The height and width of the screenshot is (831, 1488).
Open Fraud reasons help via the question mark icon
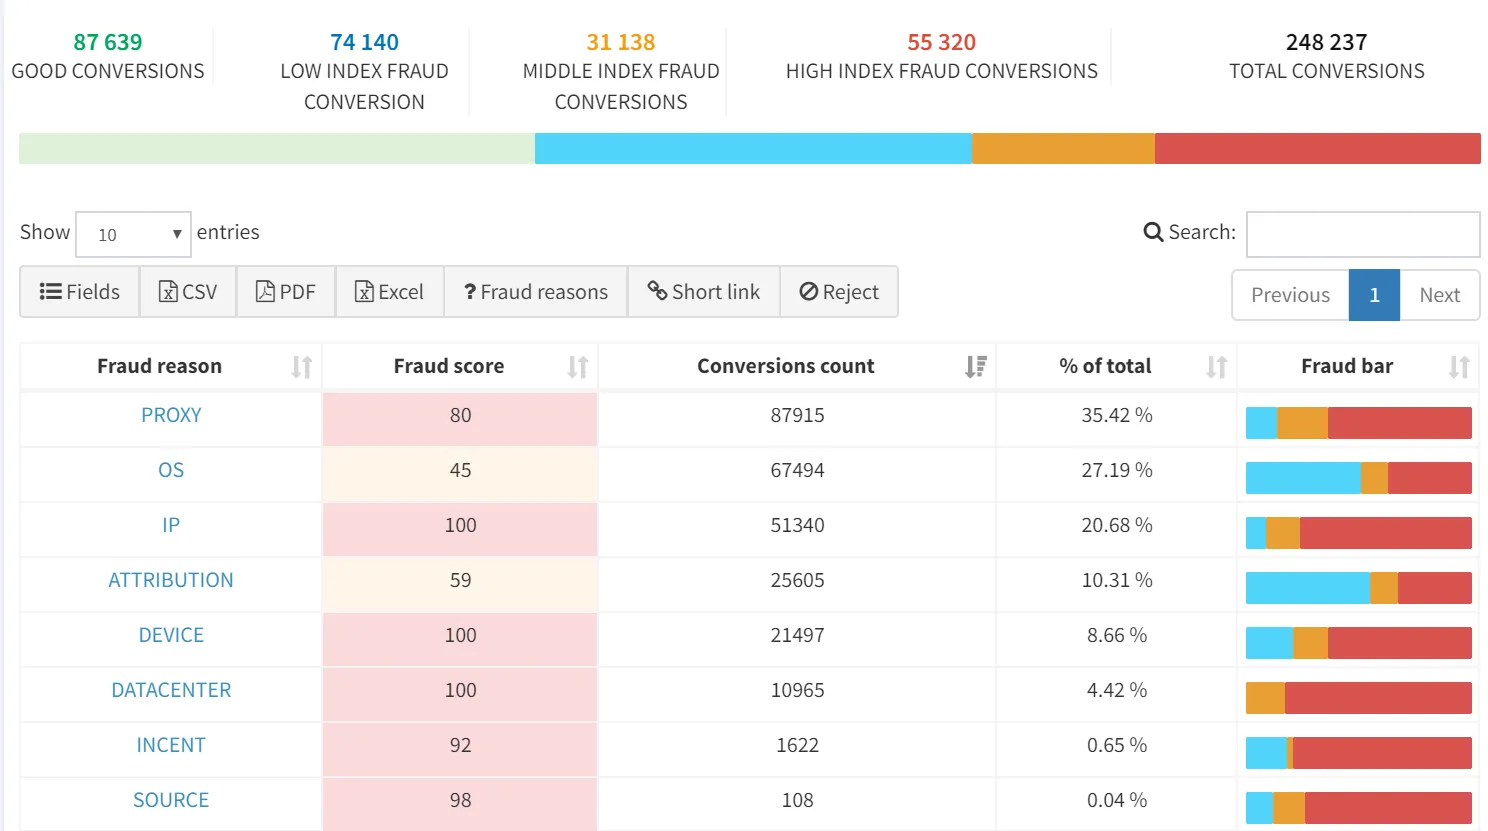click(470, 291)
